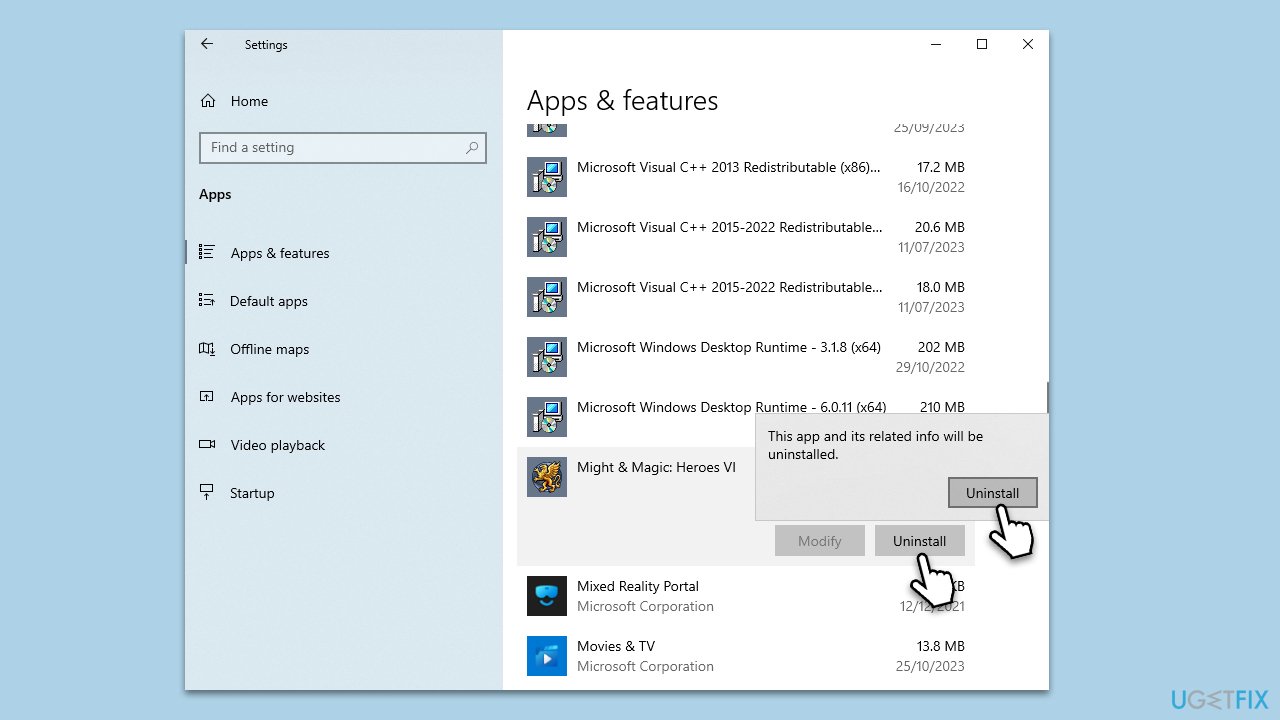Go to Settings Home
This screenshot has height=720, width=1280.
pos(249,101)
